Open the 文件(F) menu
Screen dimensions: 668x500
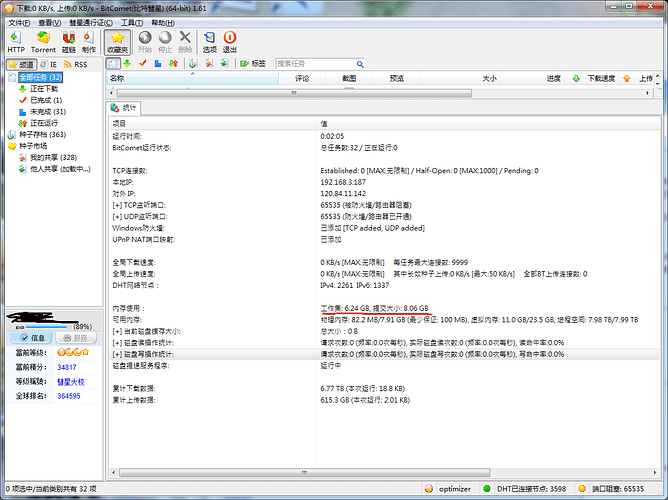[19, 23]
